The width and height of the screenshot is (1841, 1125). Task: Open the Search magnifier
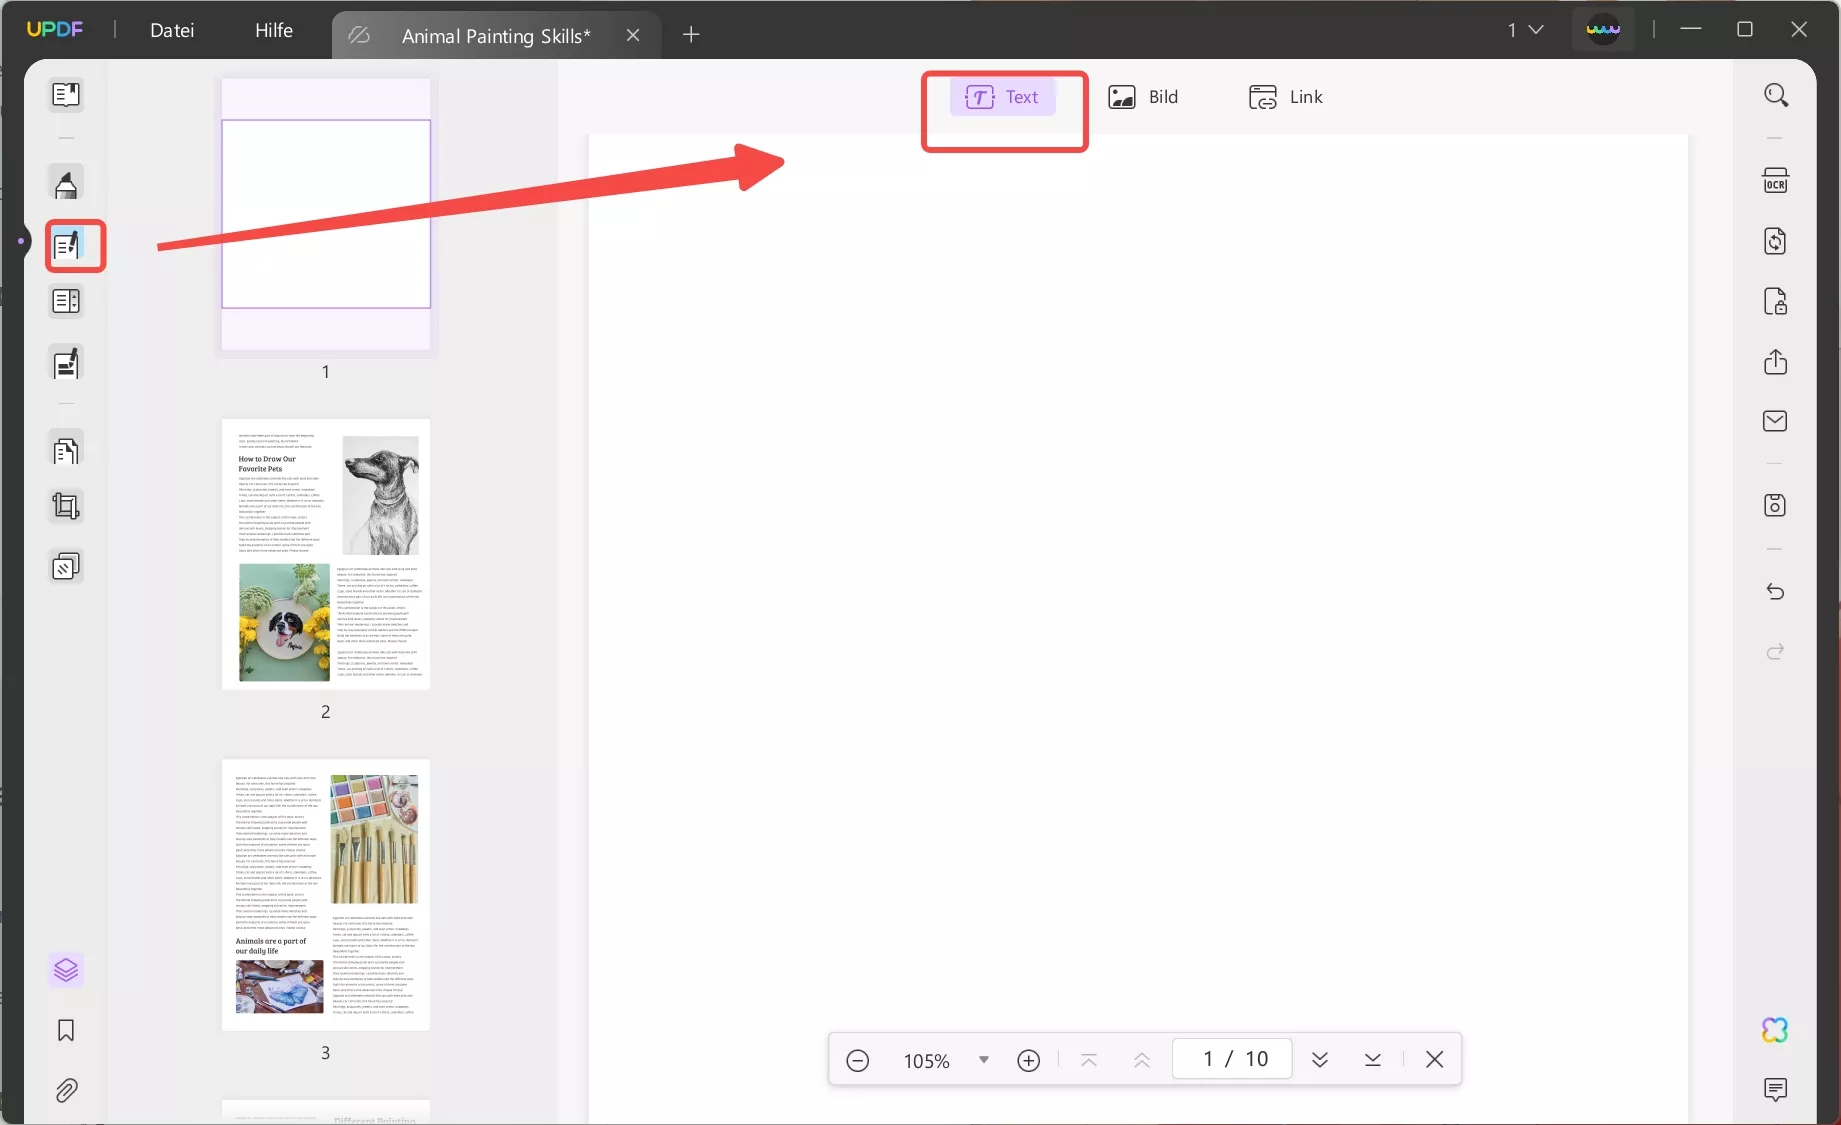(1776, 95)
